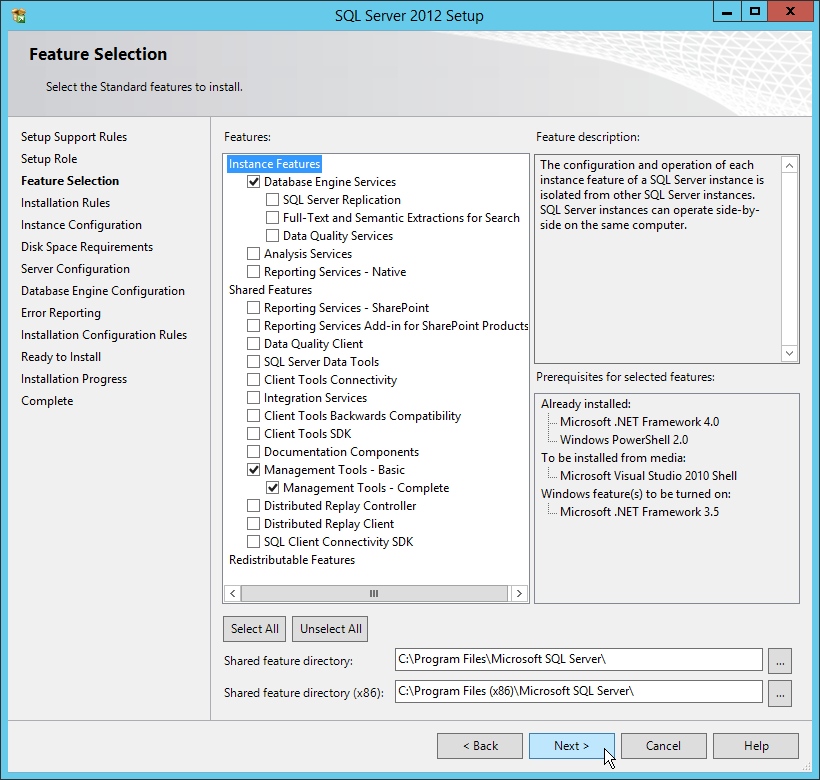Screen dimensions: 820x780
Task: Enable Distributed Replay Client
Action: pyautogui.click(x=253, y=524)
